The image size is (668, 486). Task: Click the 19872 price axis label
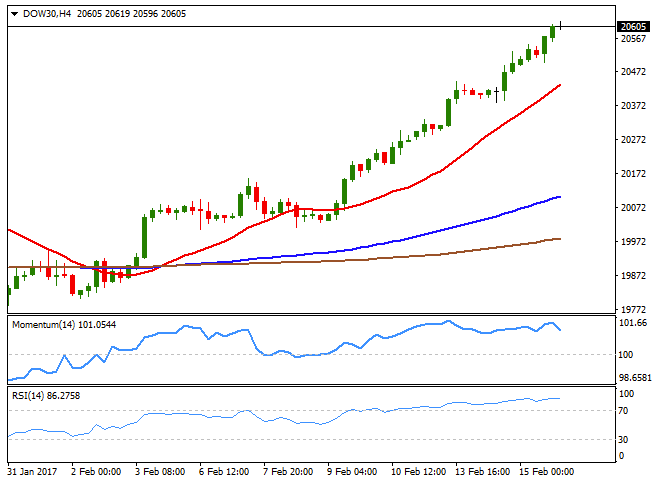tap(633, 276)
